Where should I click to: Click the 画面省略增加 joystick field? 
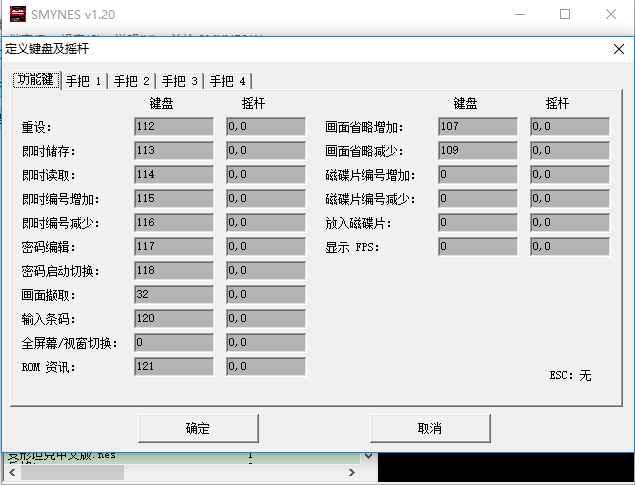click(x=570, y=127)
